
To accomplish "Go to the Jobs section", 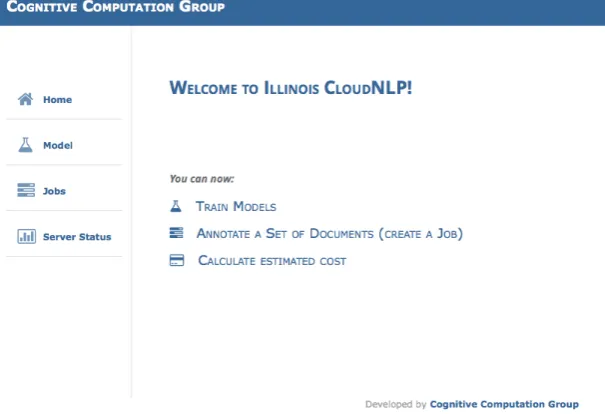I will 54,191.
